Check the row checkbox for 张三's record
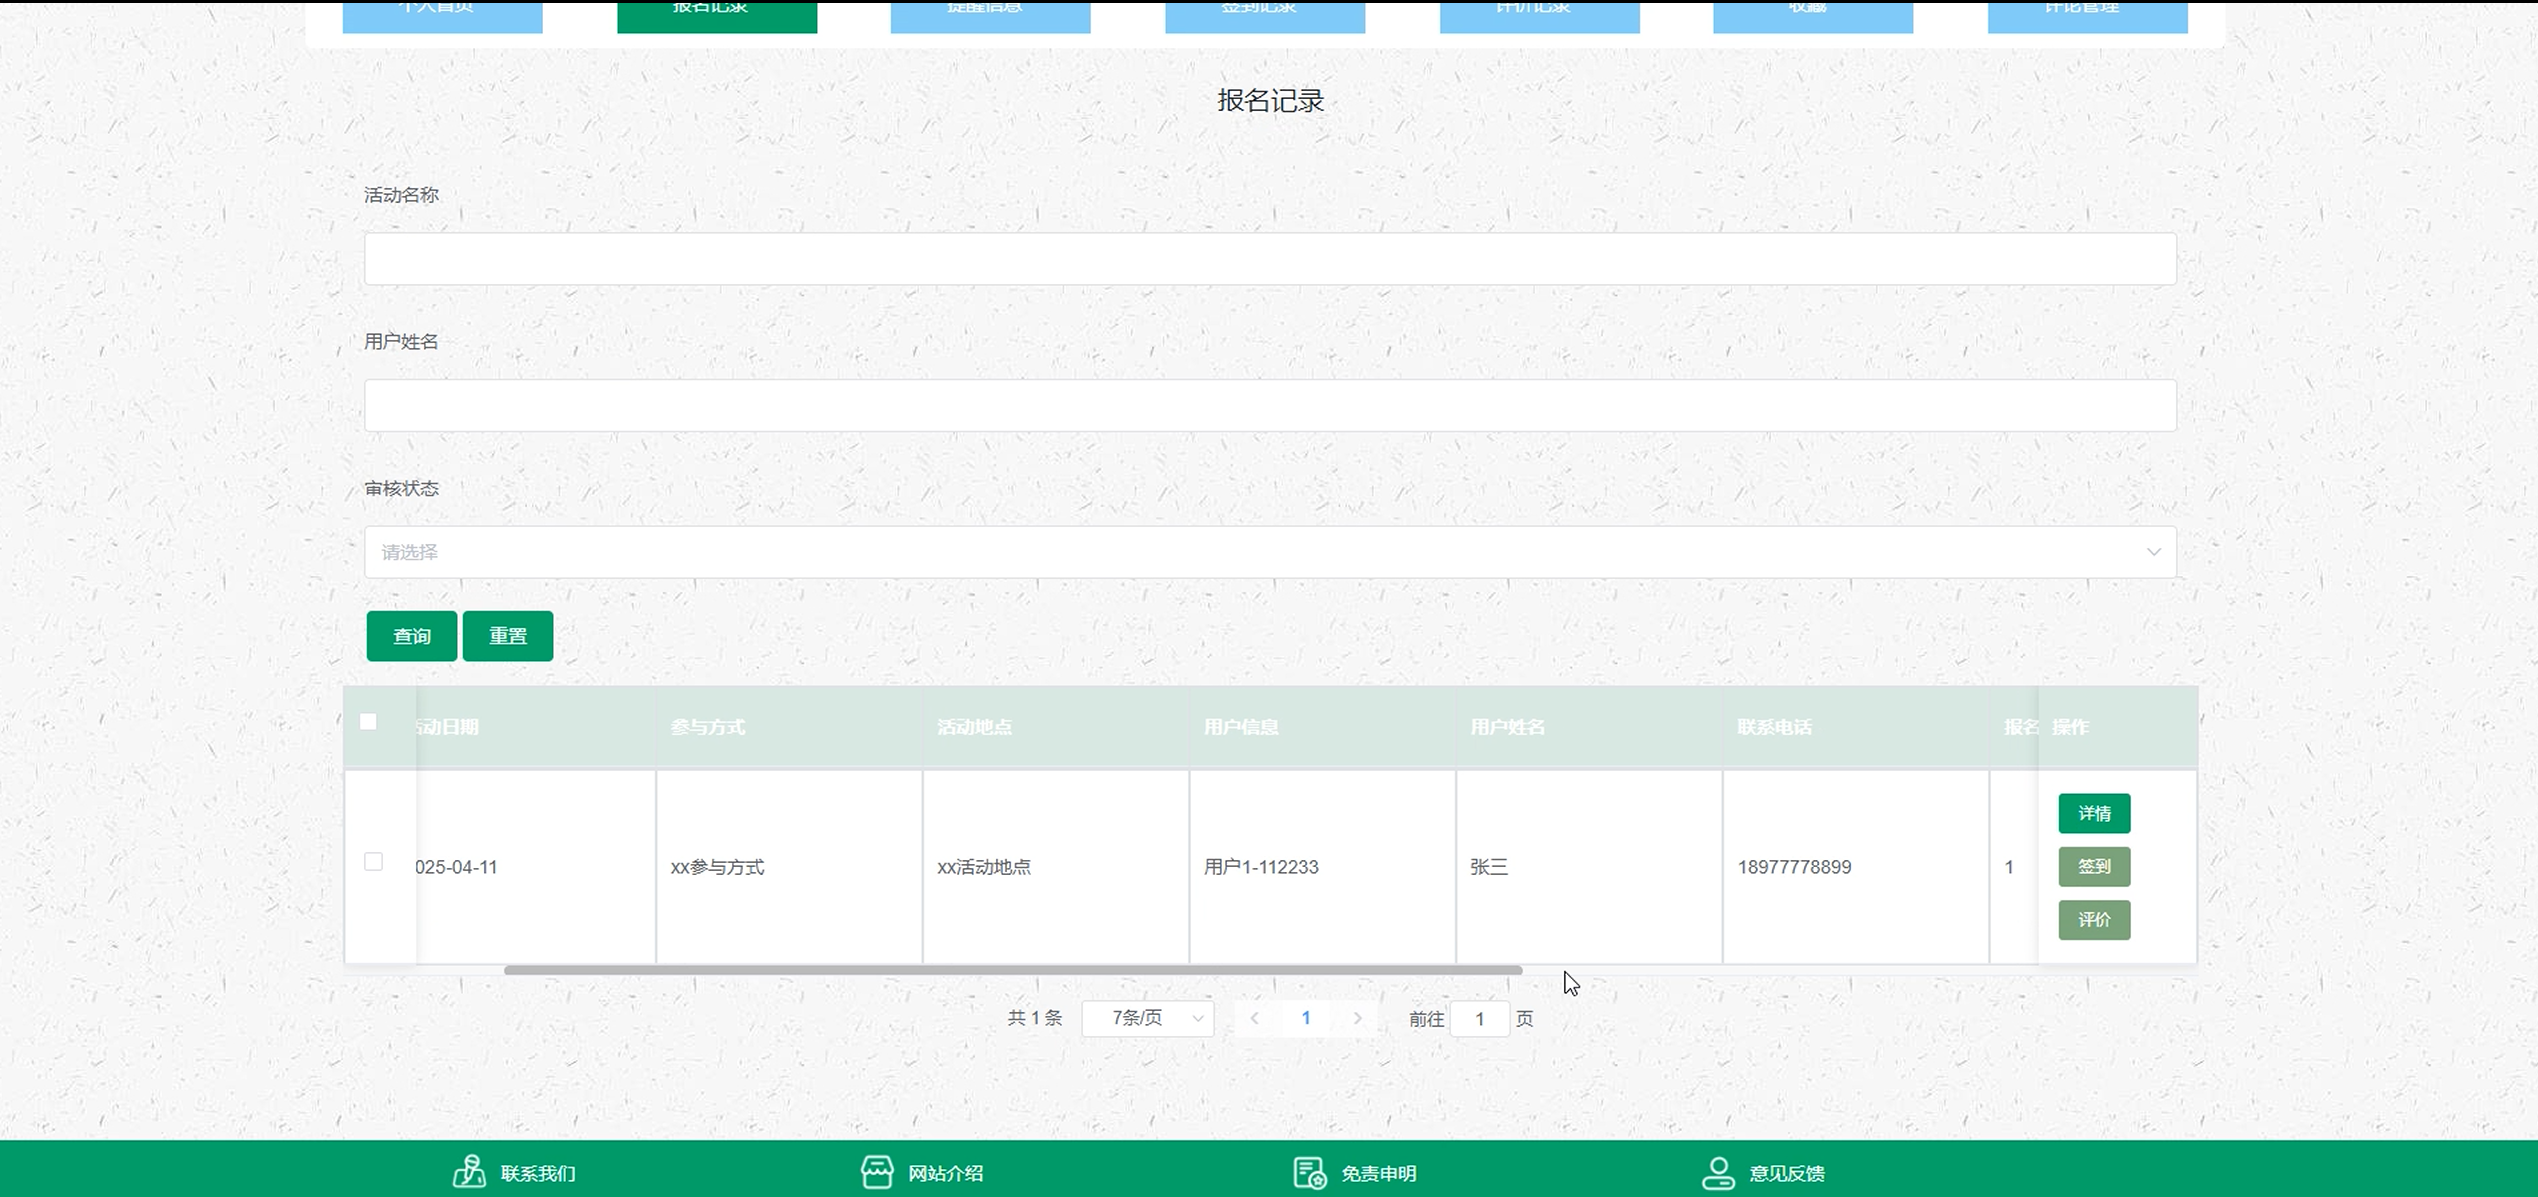Viewport: 2538px width, 1197px height. click(x=373, y=861)
